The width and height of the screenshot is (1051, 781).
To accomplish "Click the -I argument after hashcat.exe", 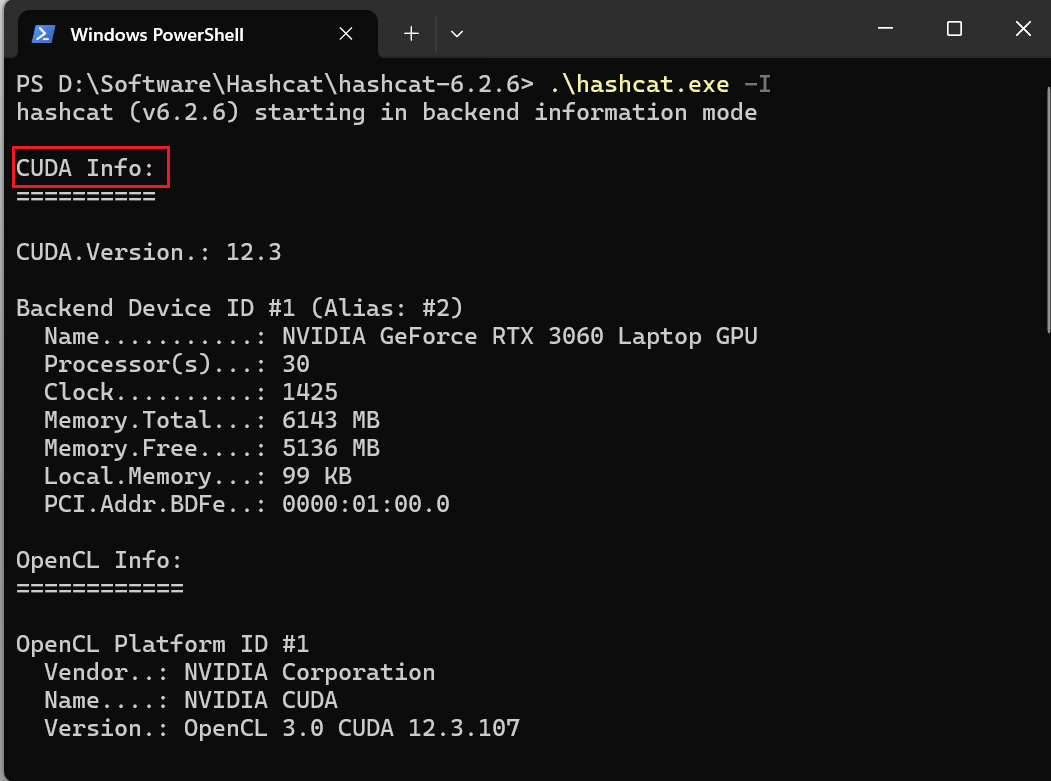I will 757,84.
